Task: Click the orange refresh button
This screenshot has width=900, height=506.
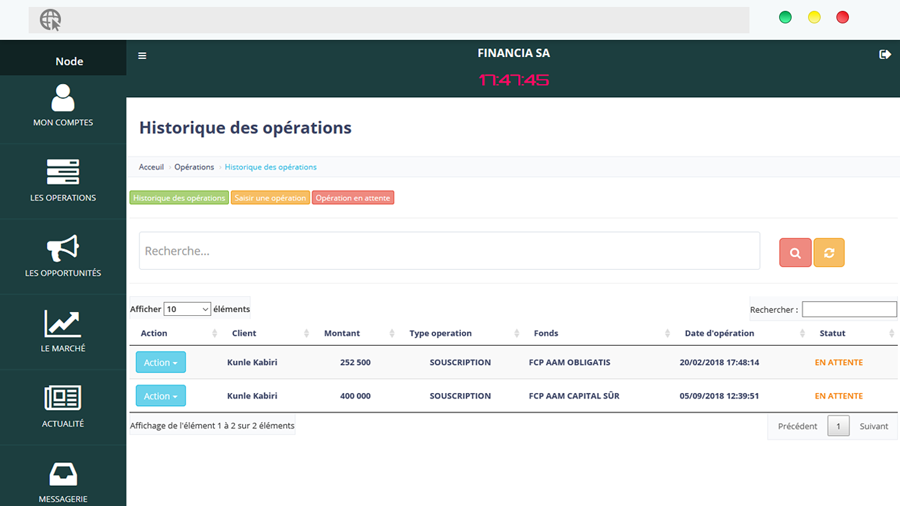Action: click(x=829, y=252)
